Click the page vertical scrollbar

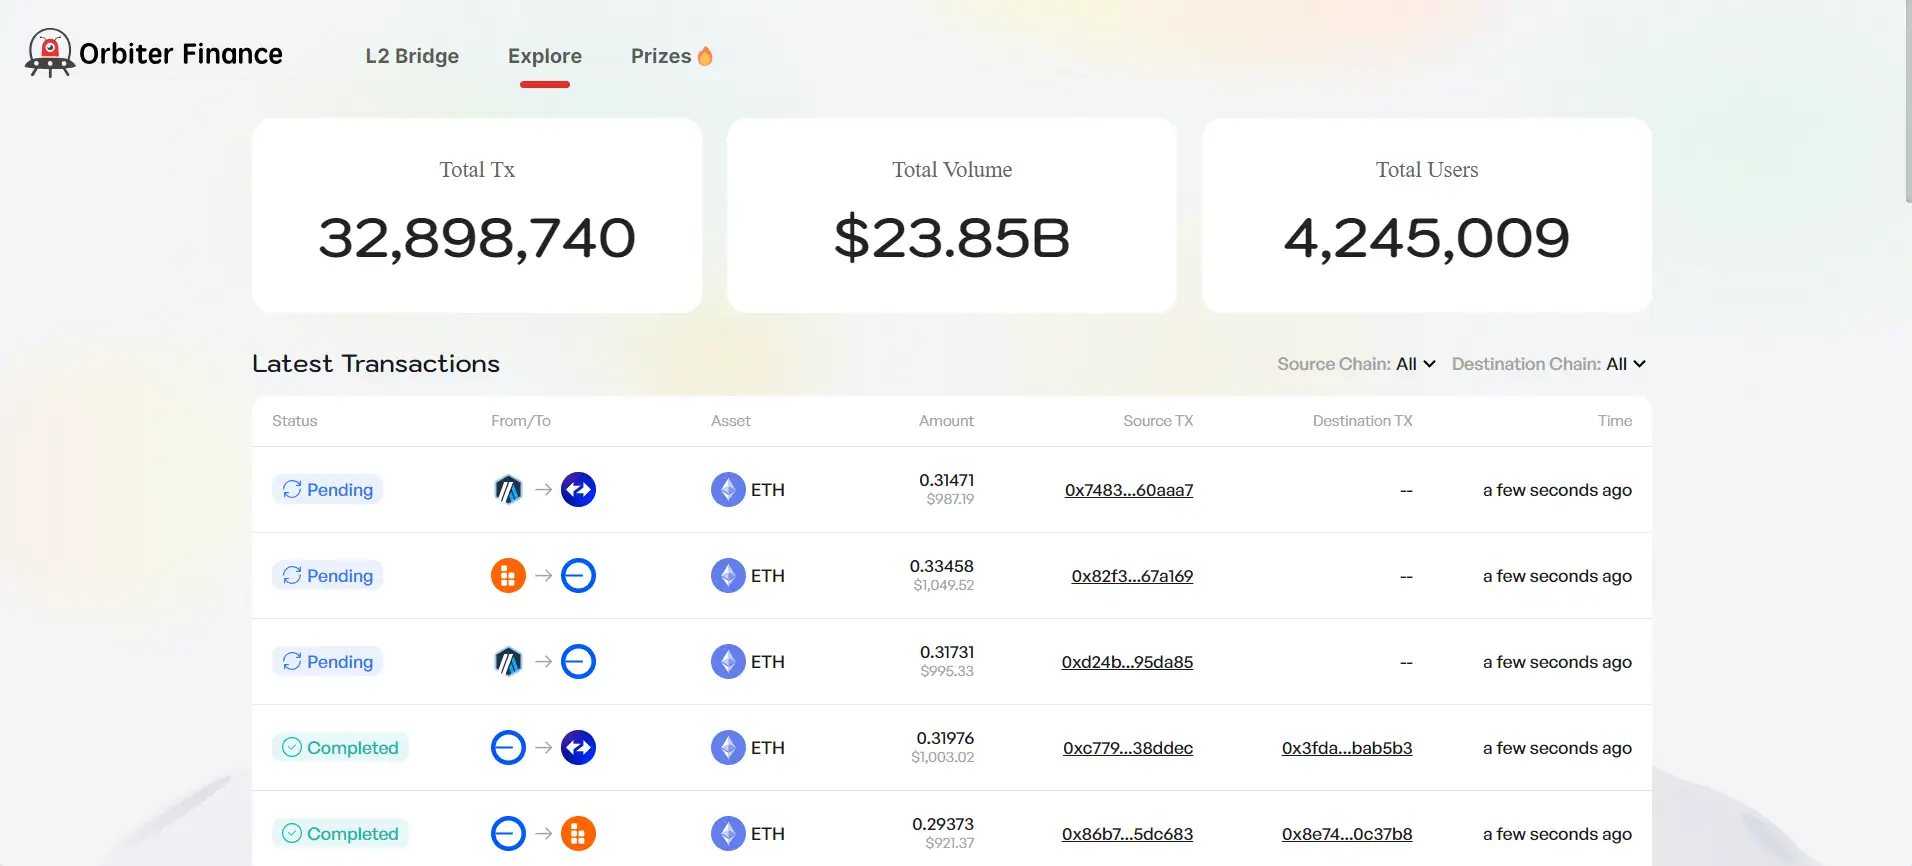pyautogui.click(x=1907, y=100)
